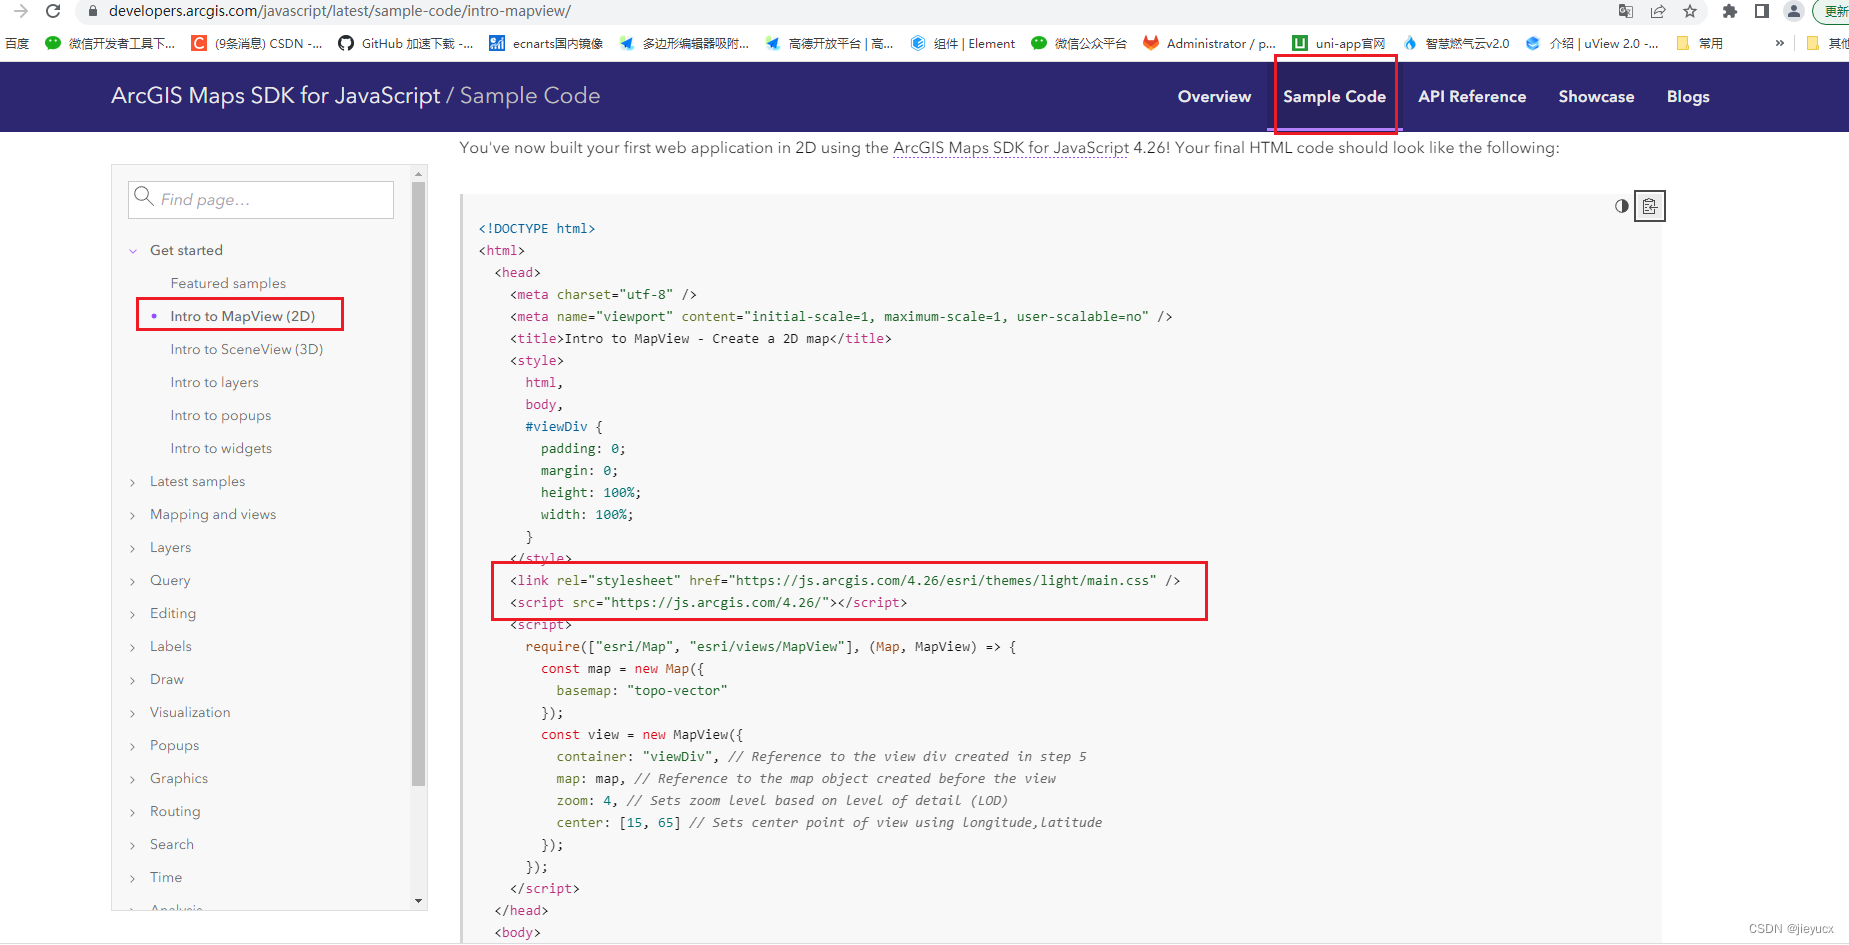Viewport: 1849px width, 945px height.
Task: Open the Blogs tab
Action: tap(1688, 96)
